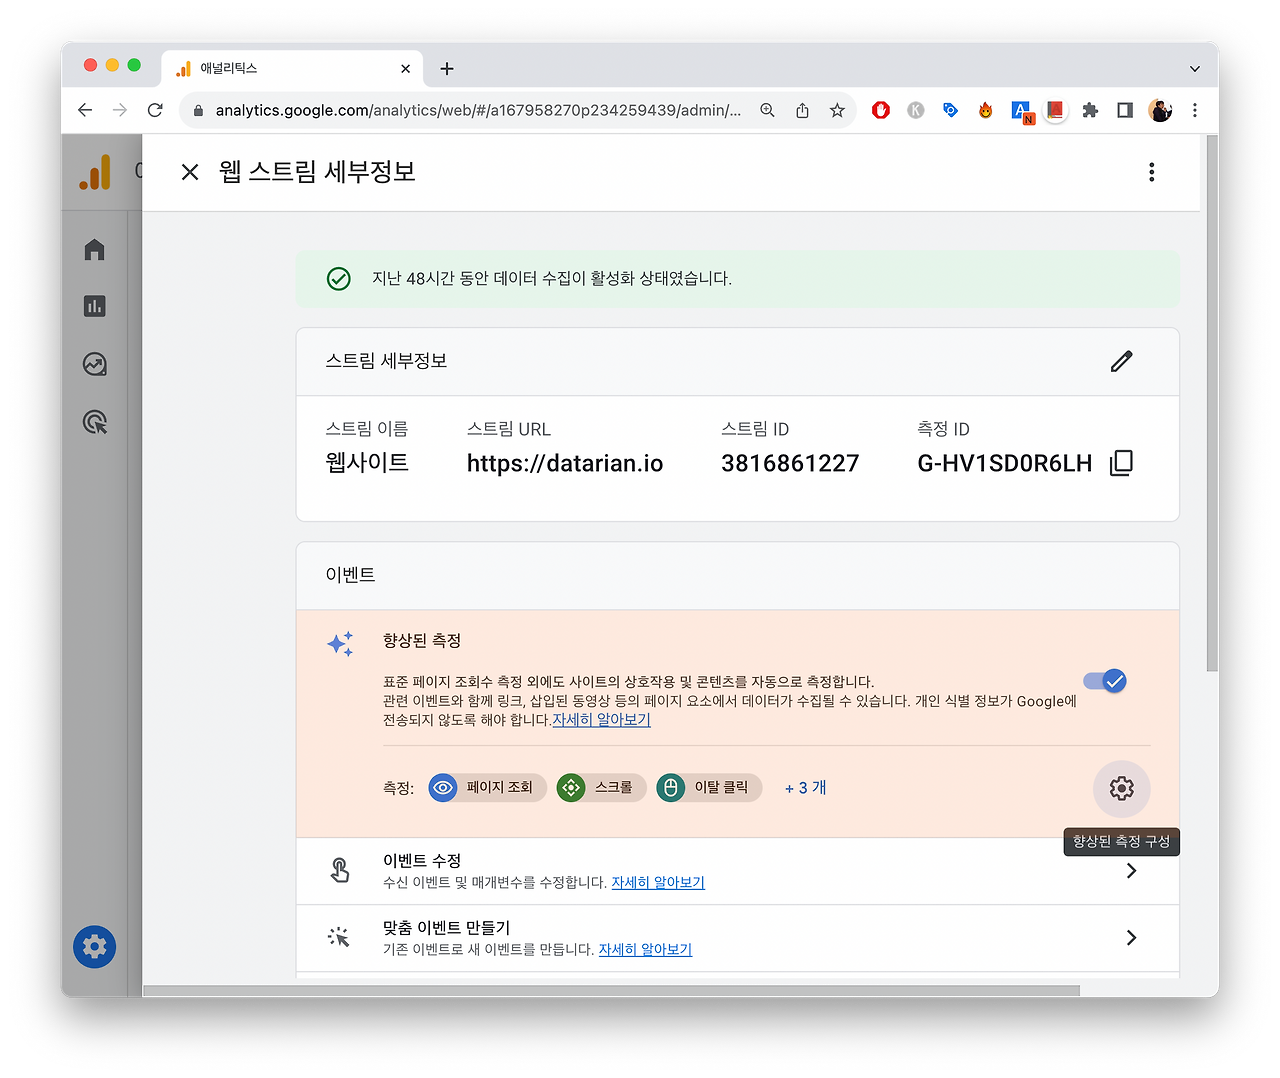Click the horizontal scrollbar at the bottom

(611, 991)
